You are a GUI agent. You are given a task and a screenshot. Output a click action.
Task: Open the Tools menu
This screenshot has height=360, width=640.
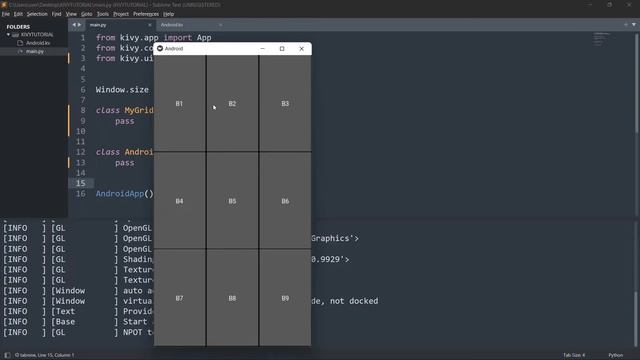[103, 14]
